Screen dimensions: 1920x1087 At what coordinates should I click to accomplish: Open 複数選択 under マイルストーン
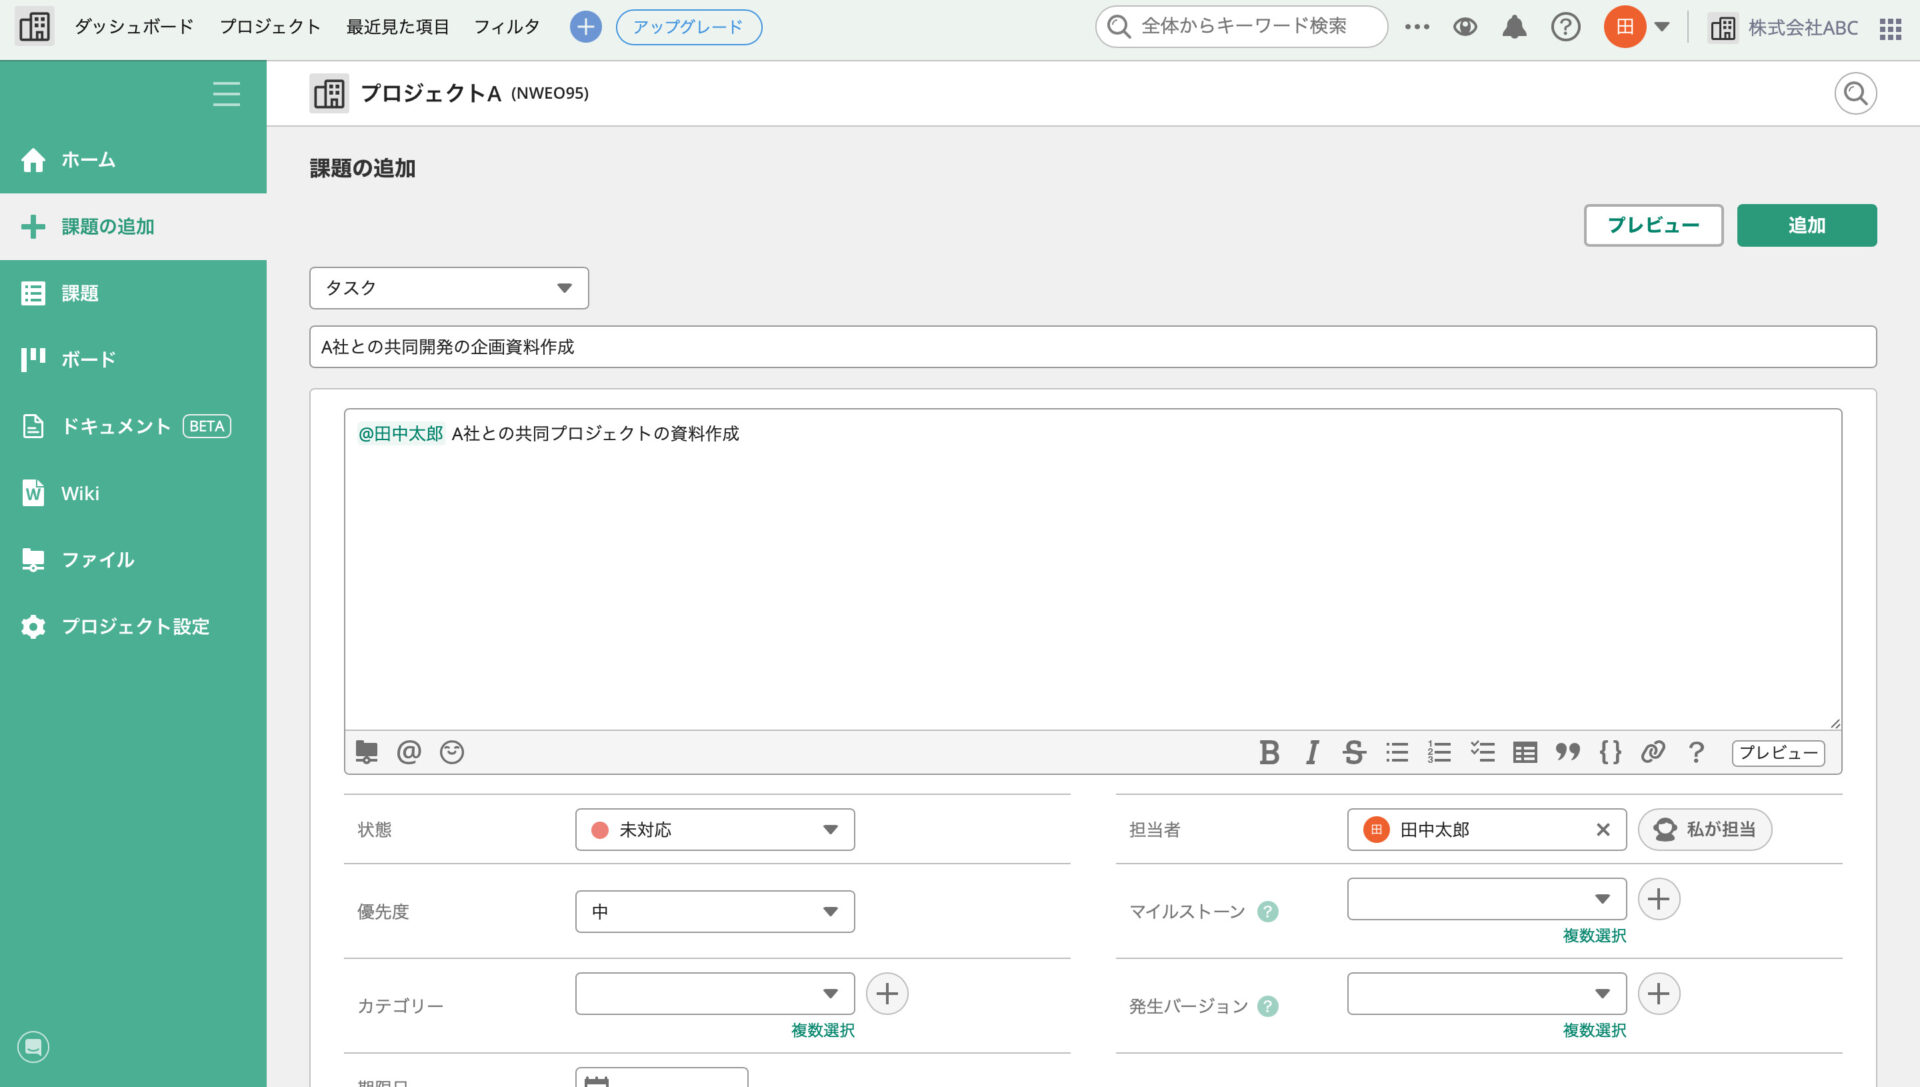(1593, 936)
